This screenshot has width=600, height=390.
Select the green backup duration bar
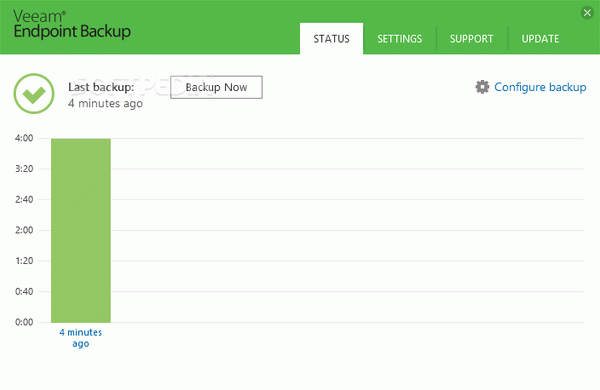(81, 230)
